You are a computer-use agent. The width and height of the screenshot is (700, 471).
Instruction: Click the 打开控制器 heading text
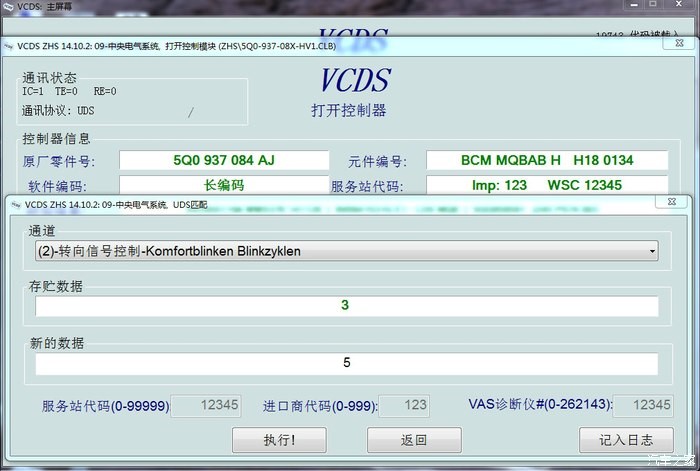tap(349, 110)
